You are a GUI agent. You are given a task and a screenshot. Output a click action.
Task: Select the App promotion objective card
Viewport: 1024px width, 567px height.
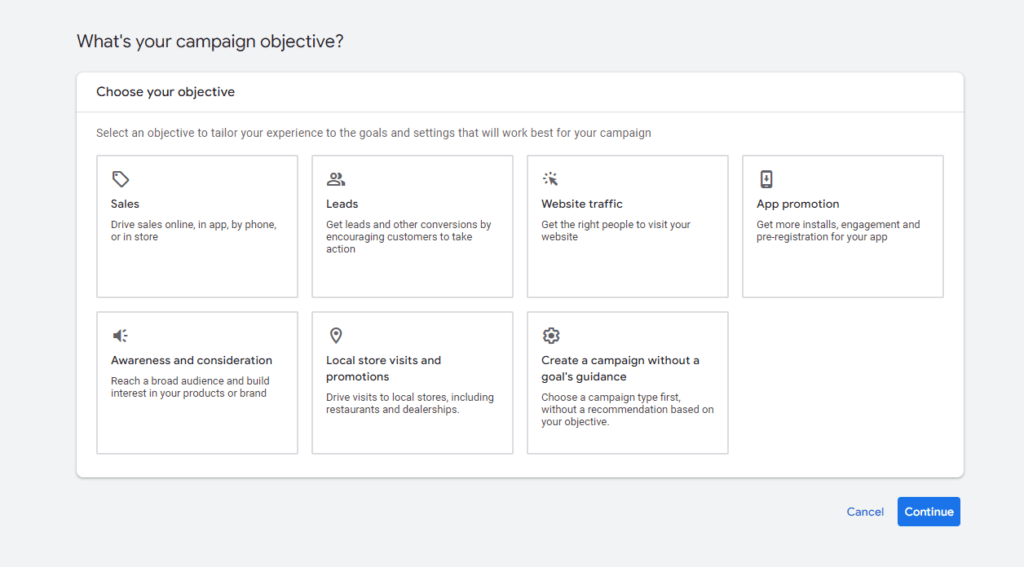click(842, 226)
